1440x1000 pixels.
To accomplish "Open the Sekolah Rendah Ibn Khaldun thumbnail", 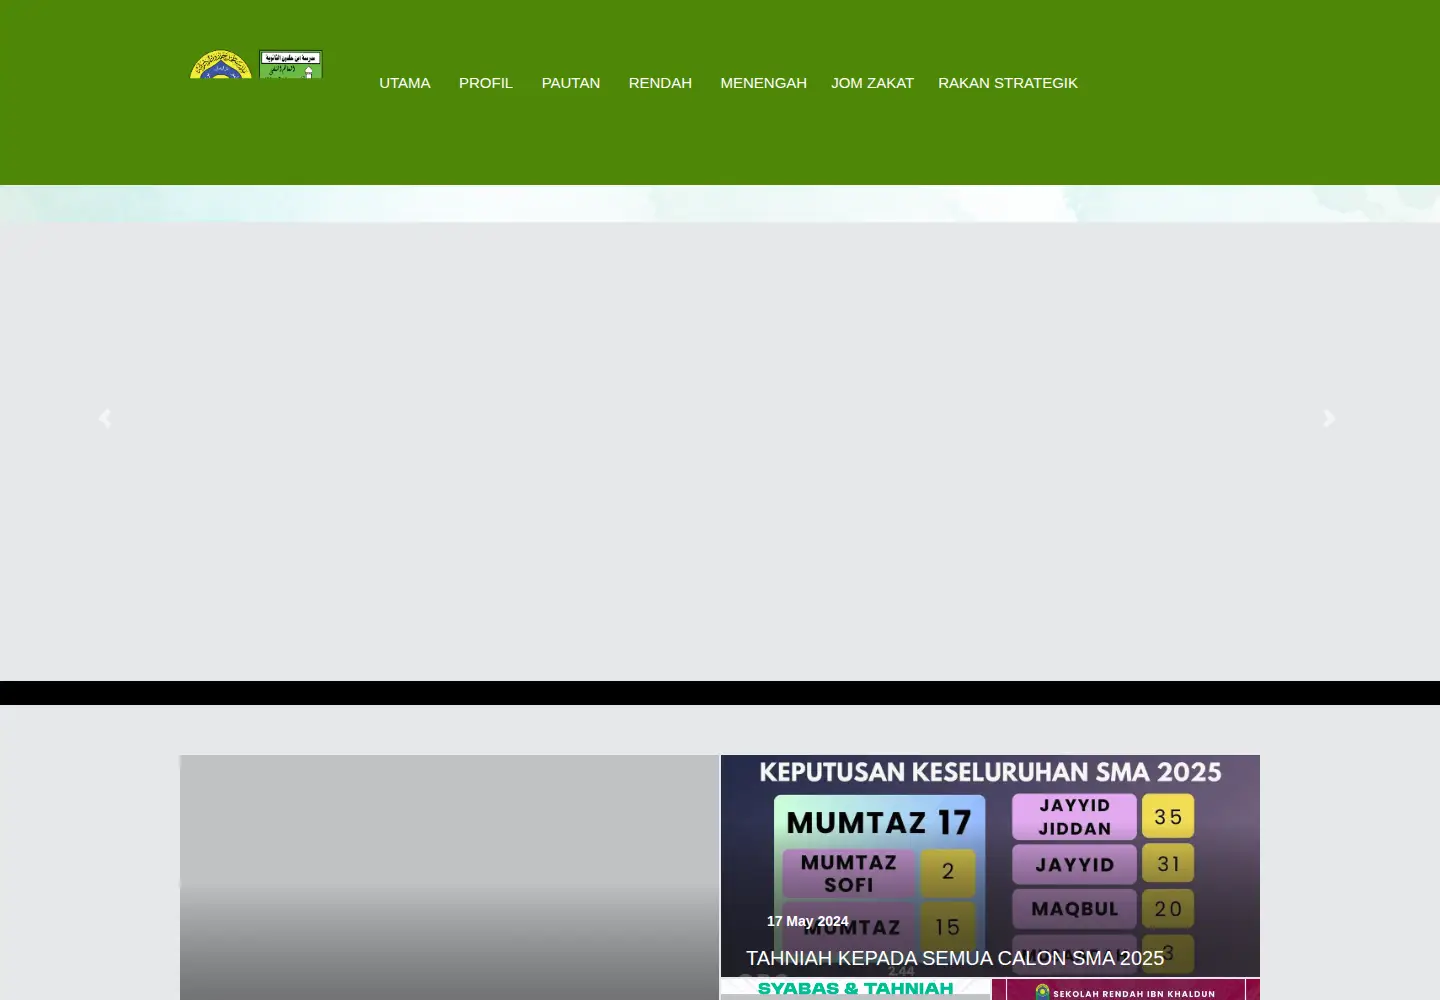I will (1126, 989).
